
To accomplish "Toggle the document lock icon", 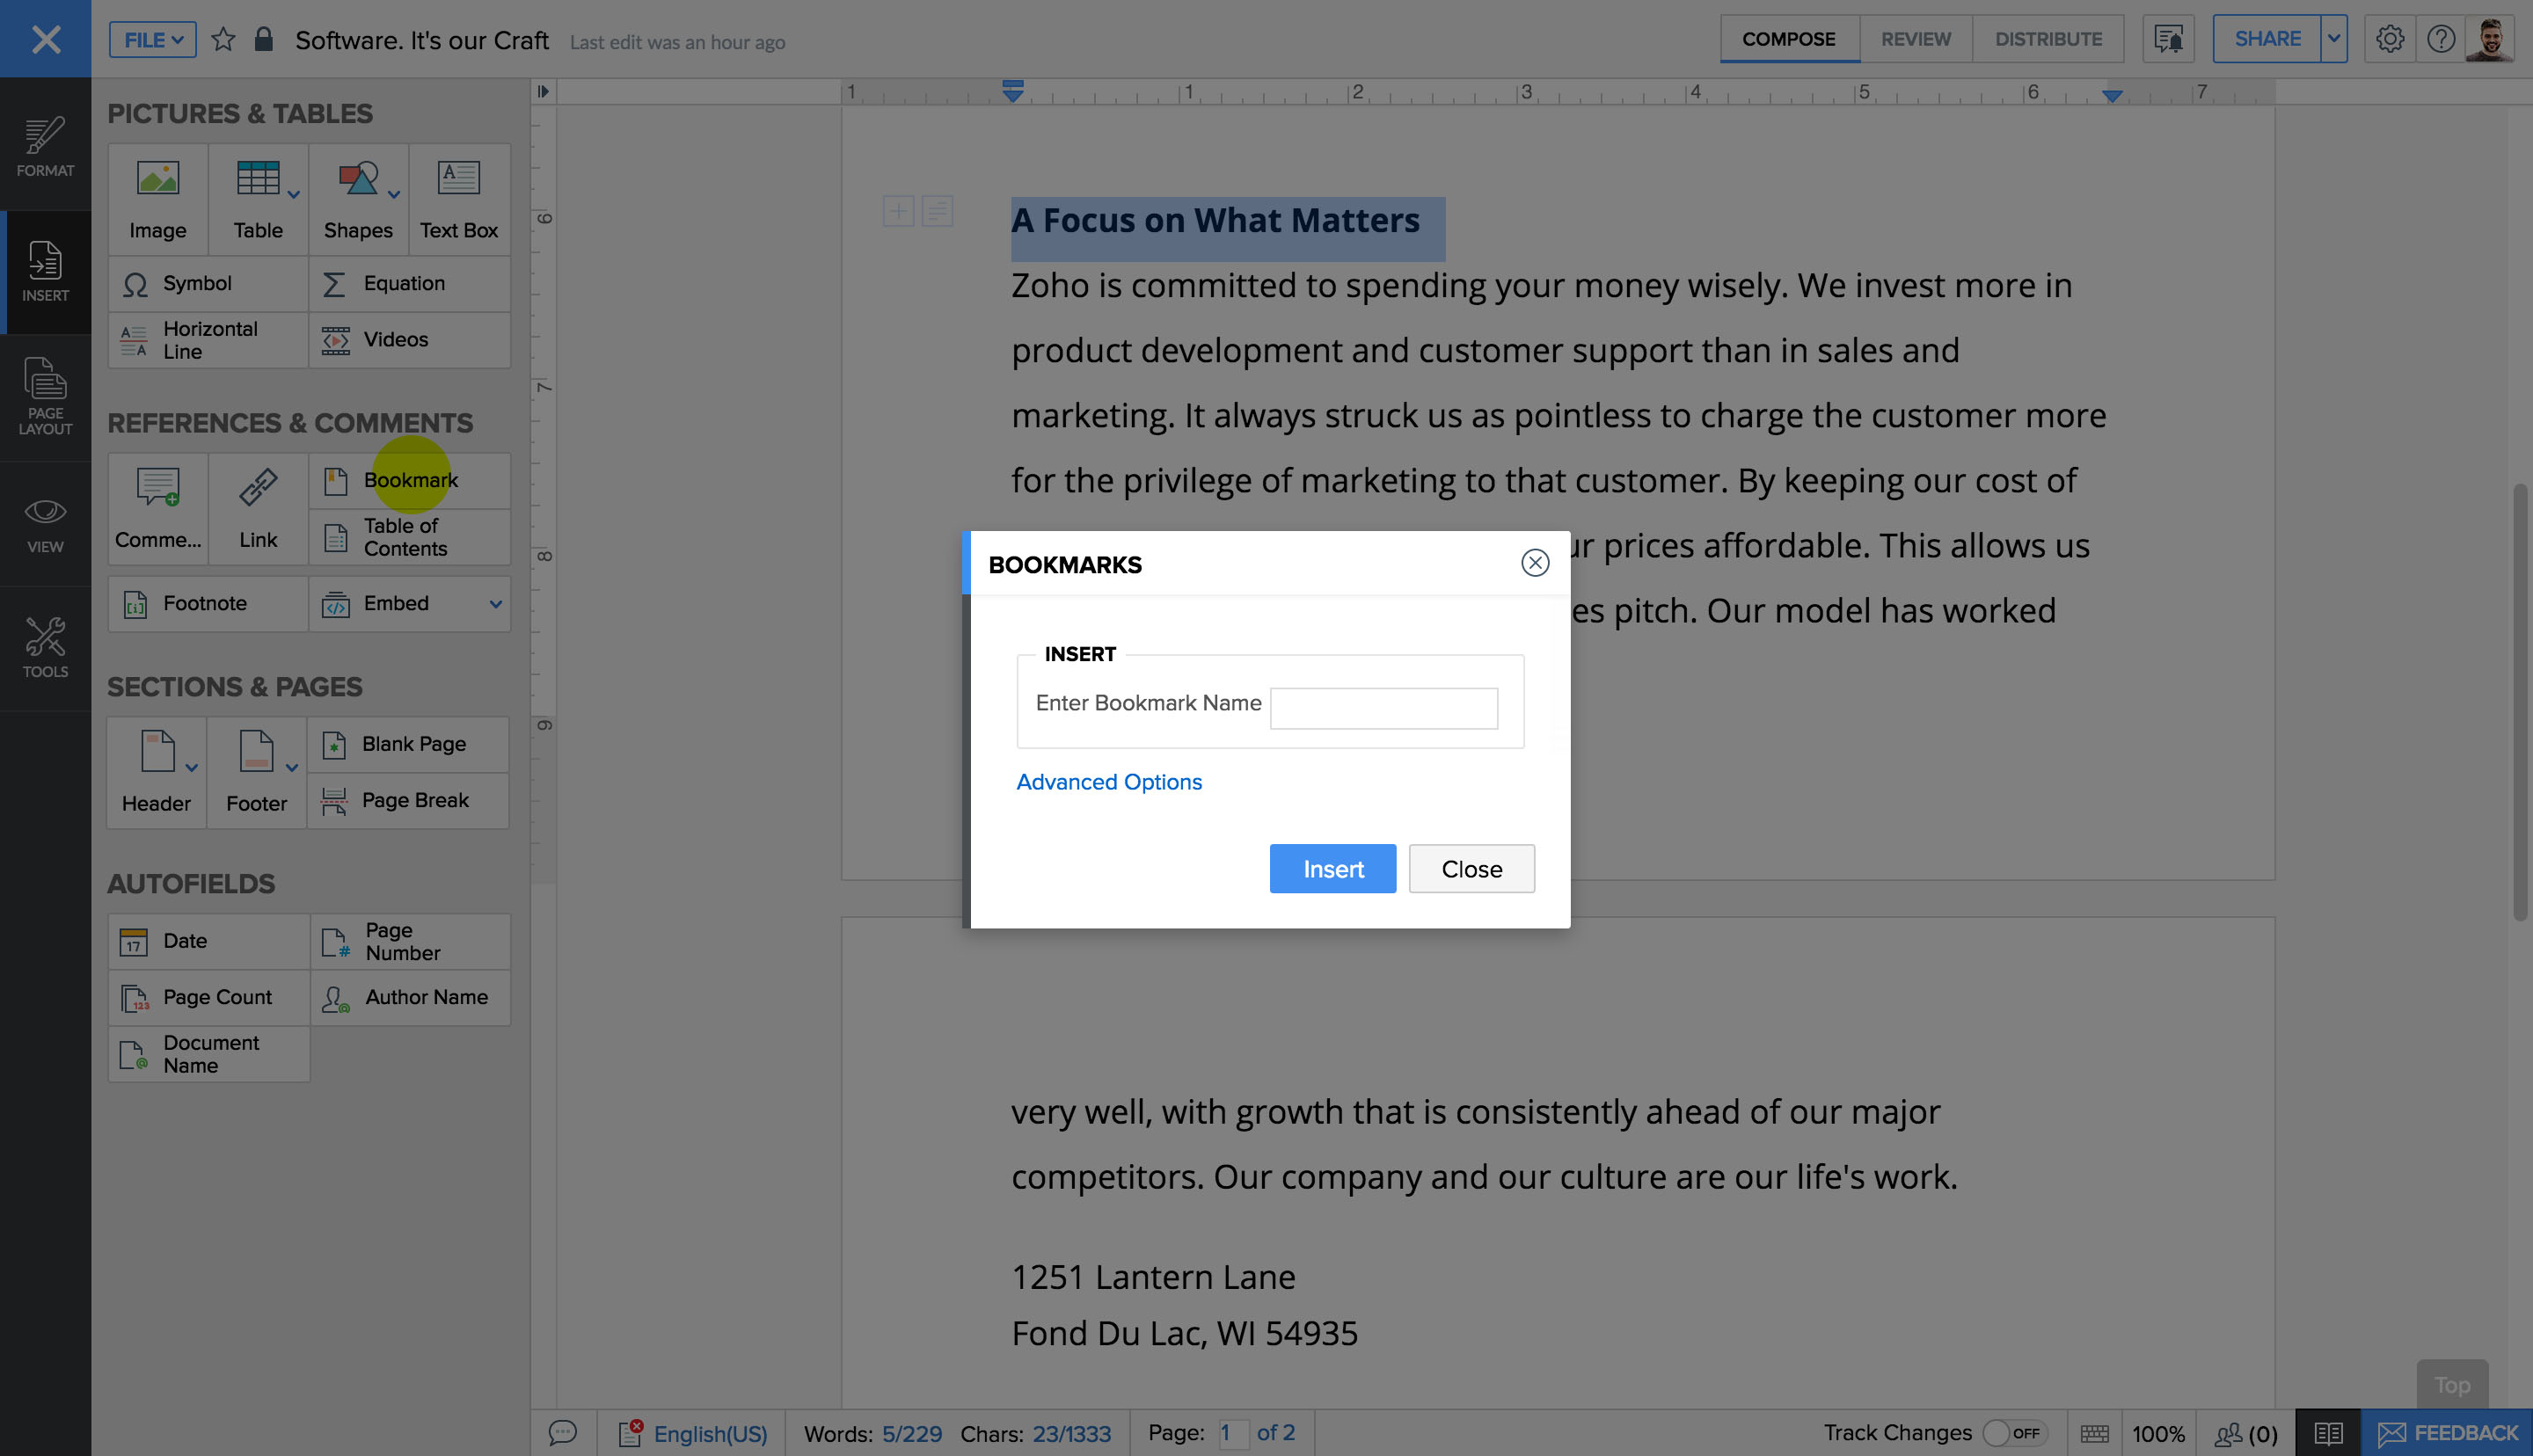I will [x=263, y=40].
